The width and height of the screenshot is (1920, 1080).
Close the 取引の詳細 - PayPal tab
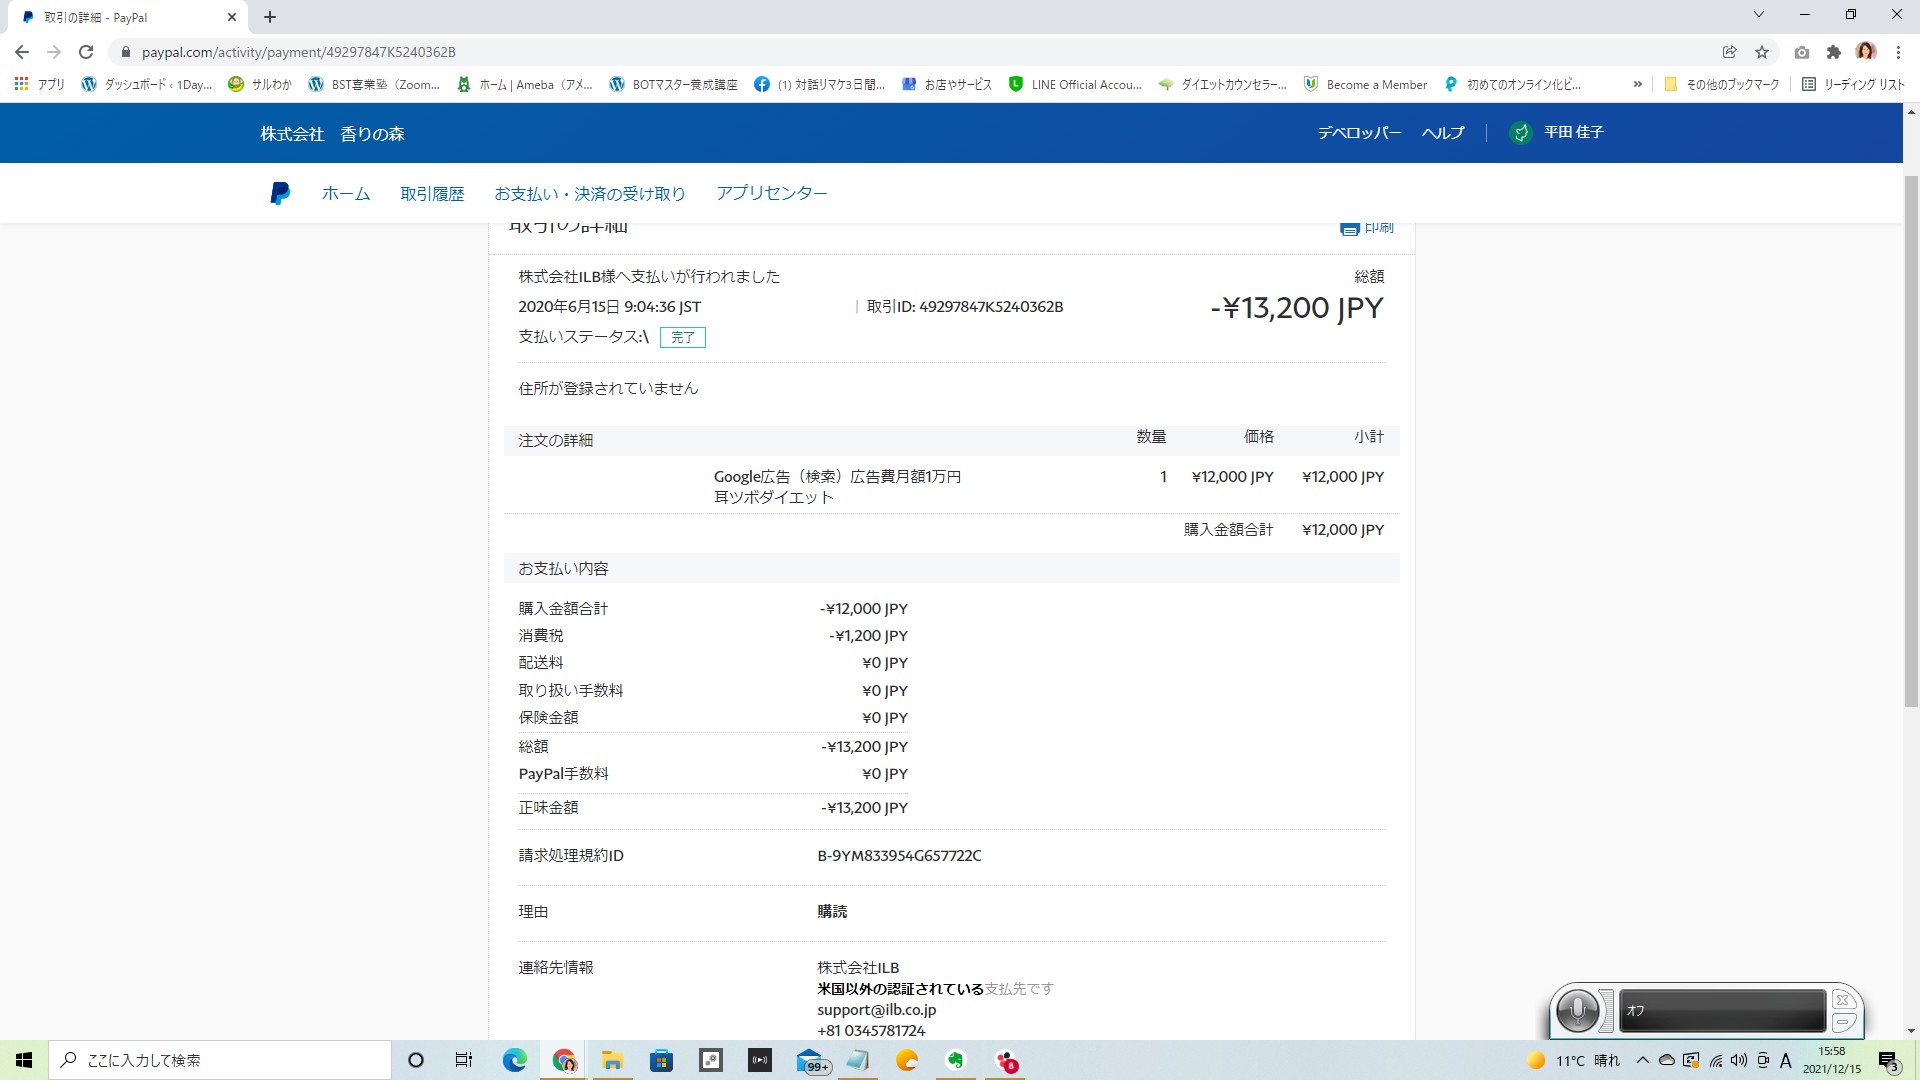click(x=231, y=17)
